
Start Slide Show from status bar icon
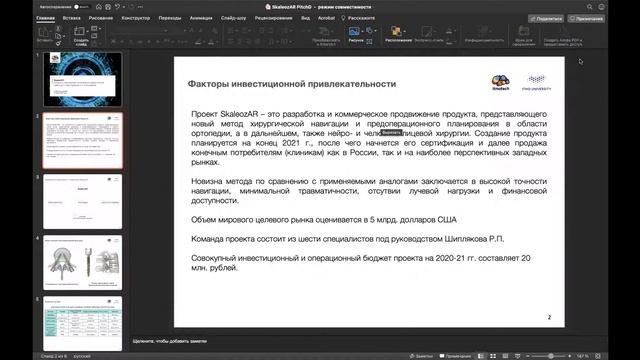coord(518,356)
